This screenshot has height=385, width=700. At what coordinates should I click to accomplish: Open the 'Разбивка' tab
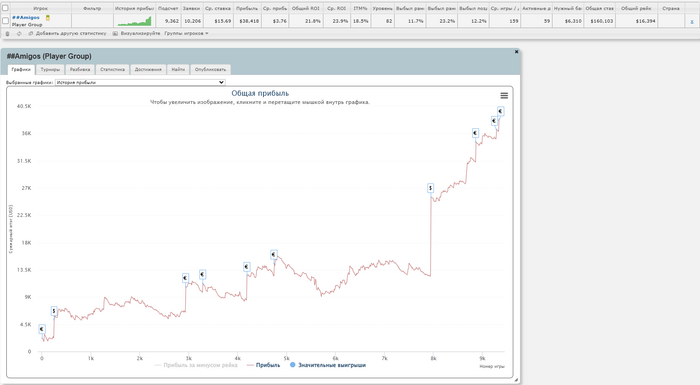coord(80,69)
